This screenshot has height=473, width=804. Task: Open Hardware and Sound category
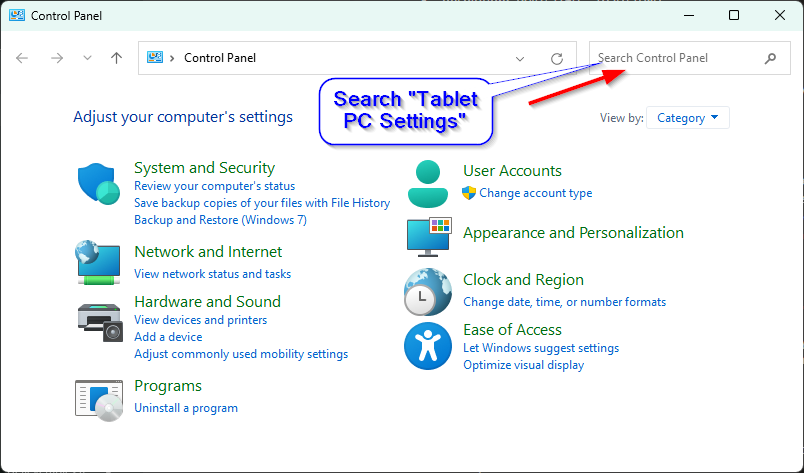pos(208,301)
